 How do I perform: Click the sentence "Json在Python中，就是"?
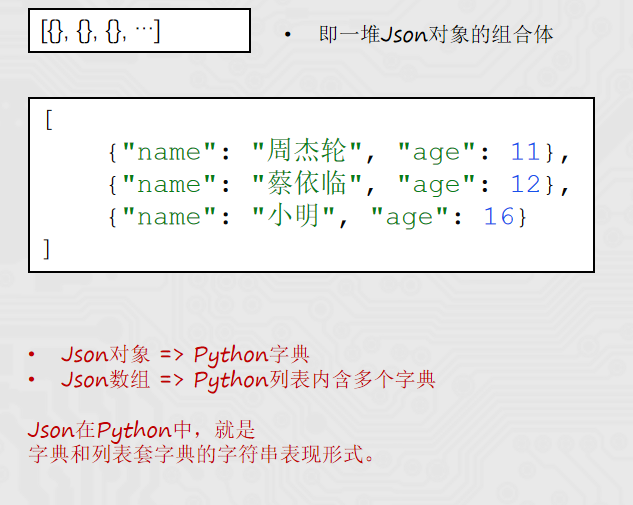pos(141,430)
